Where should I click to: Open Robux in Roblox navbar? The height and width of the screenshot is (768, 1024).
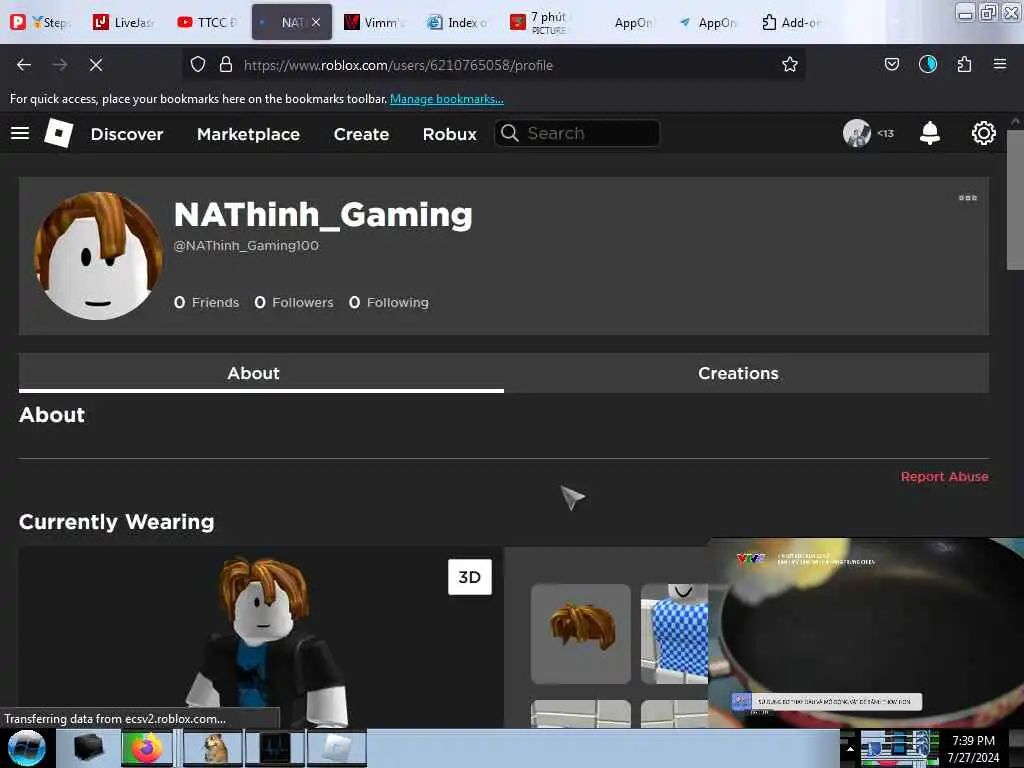click(449, 134)
